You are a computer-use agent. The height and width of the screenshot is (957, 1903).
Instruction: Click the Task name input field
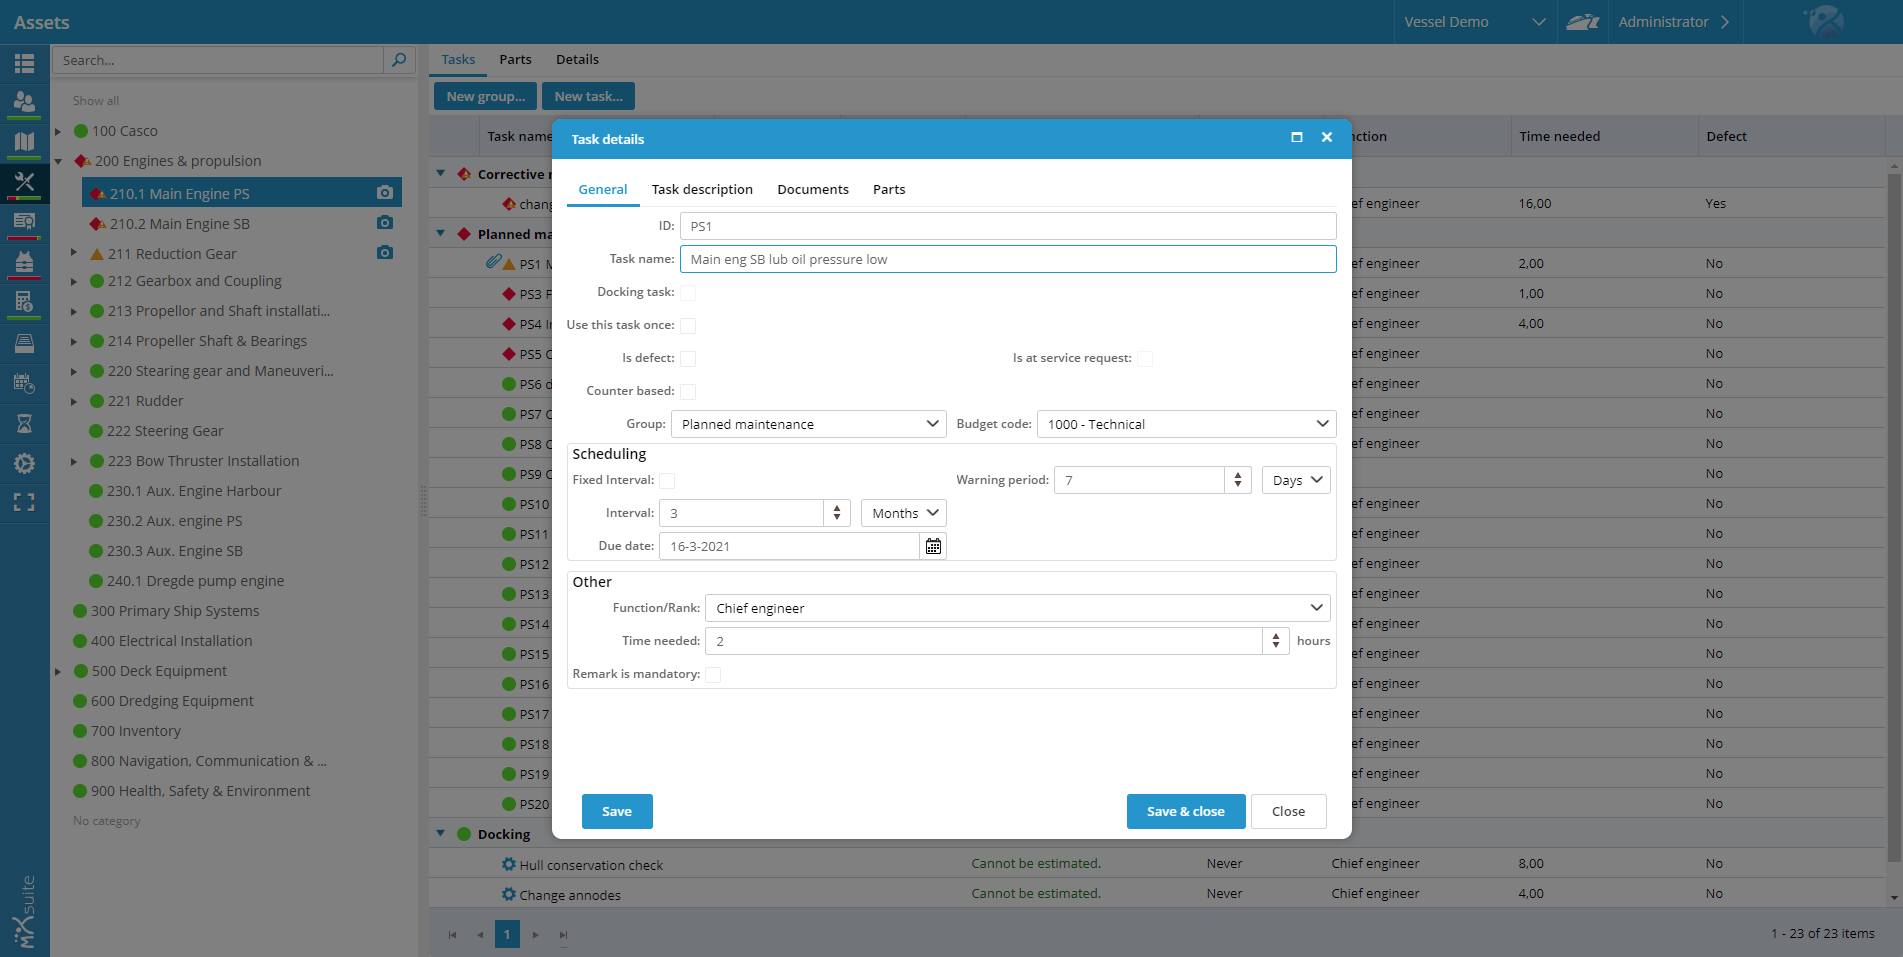coord(1007,259)
